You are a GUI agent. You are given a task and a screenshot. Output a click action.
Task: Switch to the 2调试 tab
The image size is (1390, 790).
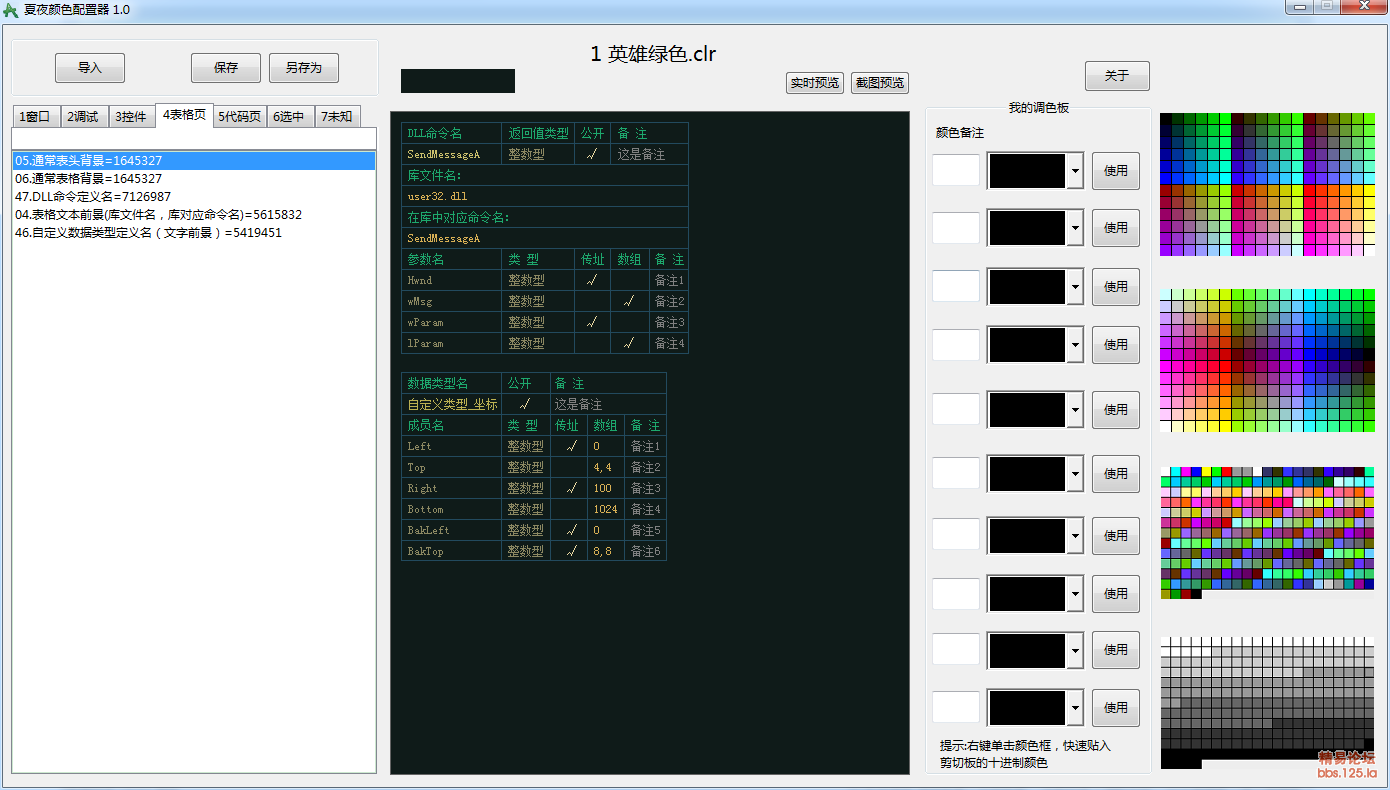click(84, 117)
